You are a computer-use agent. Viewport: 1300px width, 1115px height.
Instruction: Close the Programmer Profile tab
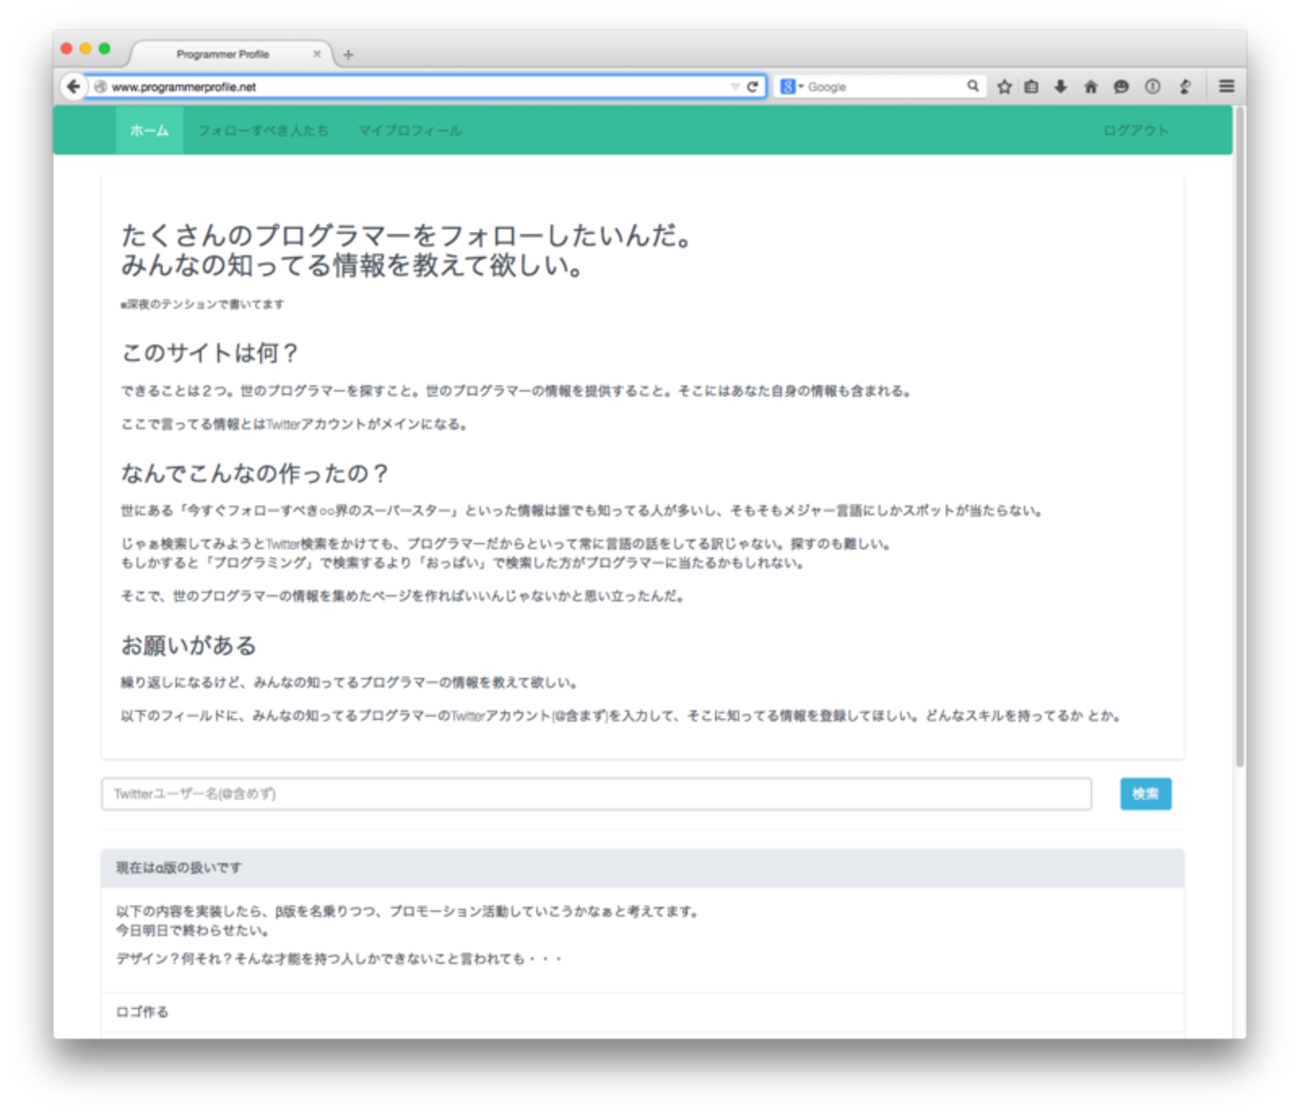coord(317,54)
